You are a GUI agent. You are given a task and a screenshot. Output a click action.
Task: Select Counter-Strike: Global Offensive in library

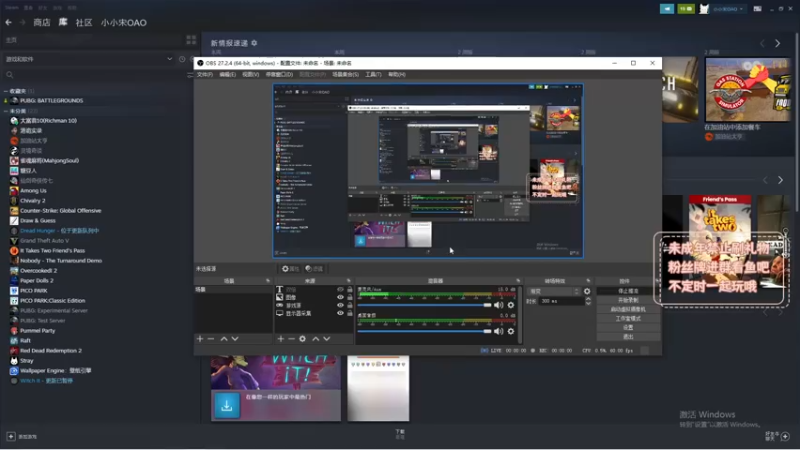tap(61, 210)
